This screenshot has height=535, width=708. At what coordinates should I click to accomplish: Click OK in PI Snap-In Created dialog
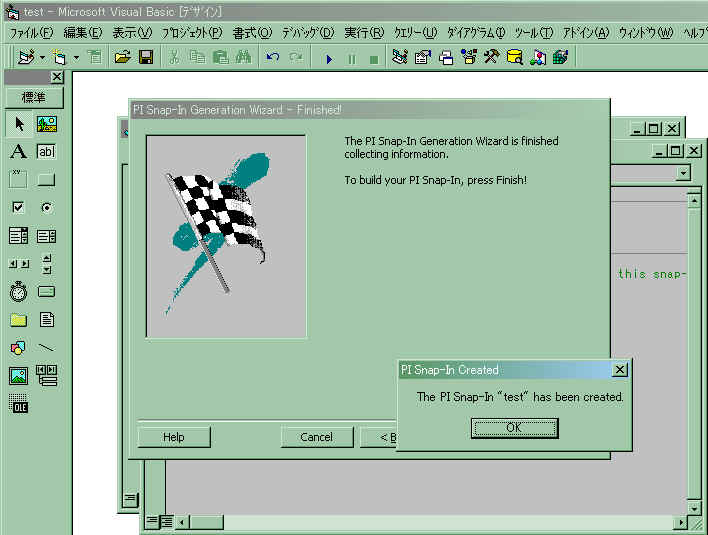tap(514, 428)
